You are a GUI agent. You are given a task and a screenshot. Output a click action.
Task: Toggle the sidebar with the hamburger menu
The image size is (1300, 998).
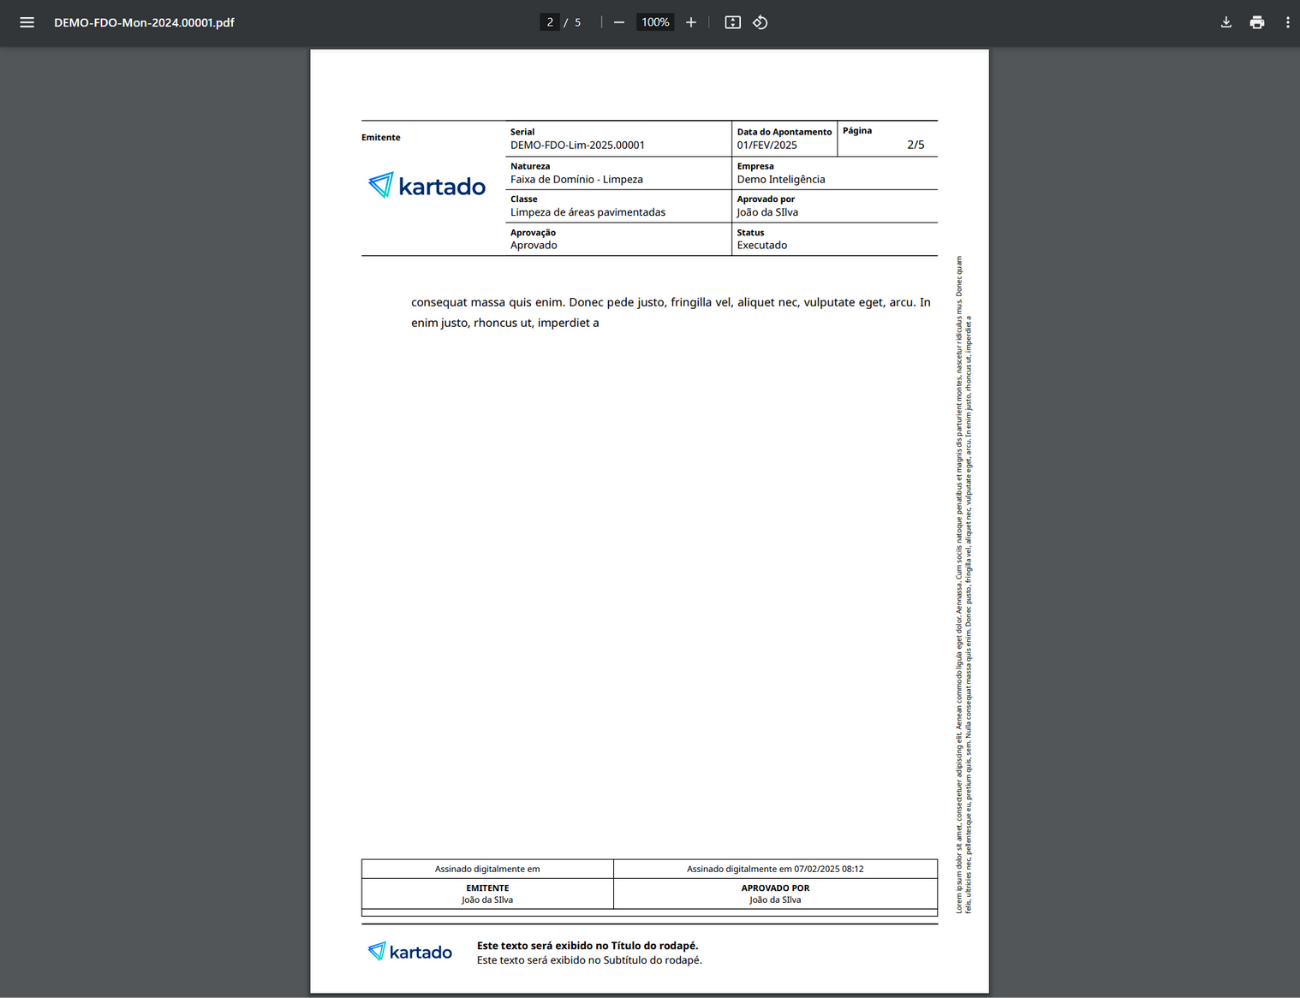pos(27,22)
